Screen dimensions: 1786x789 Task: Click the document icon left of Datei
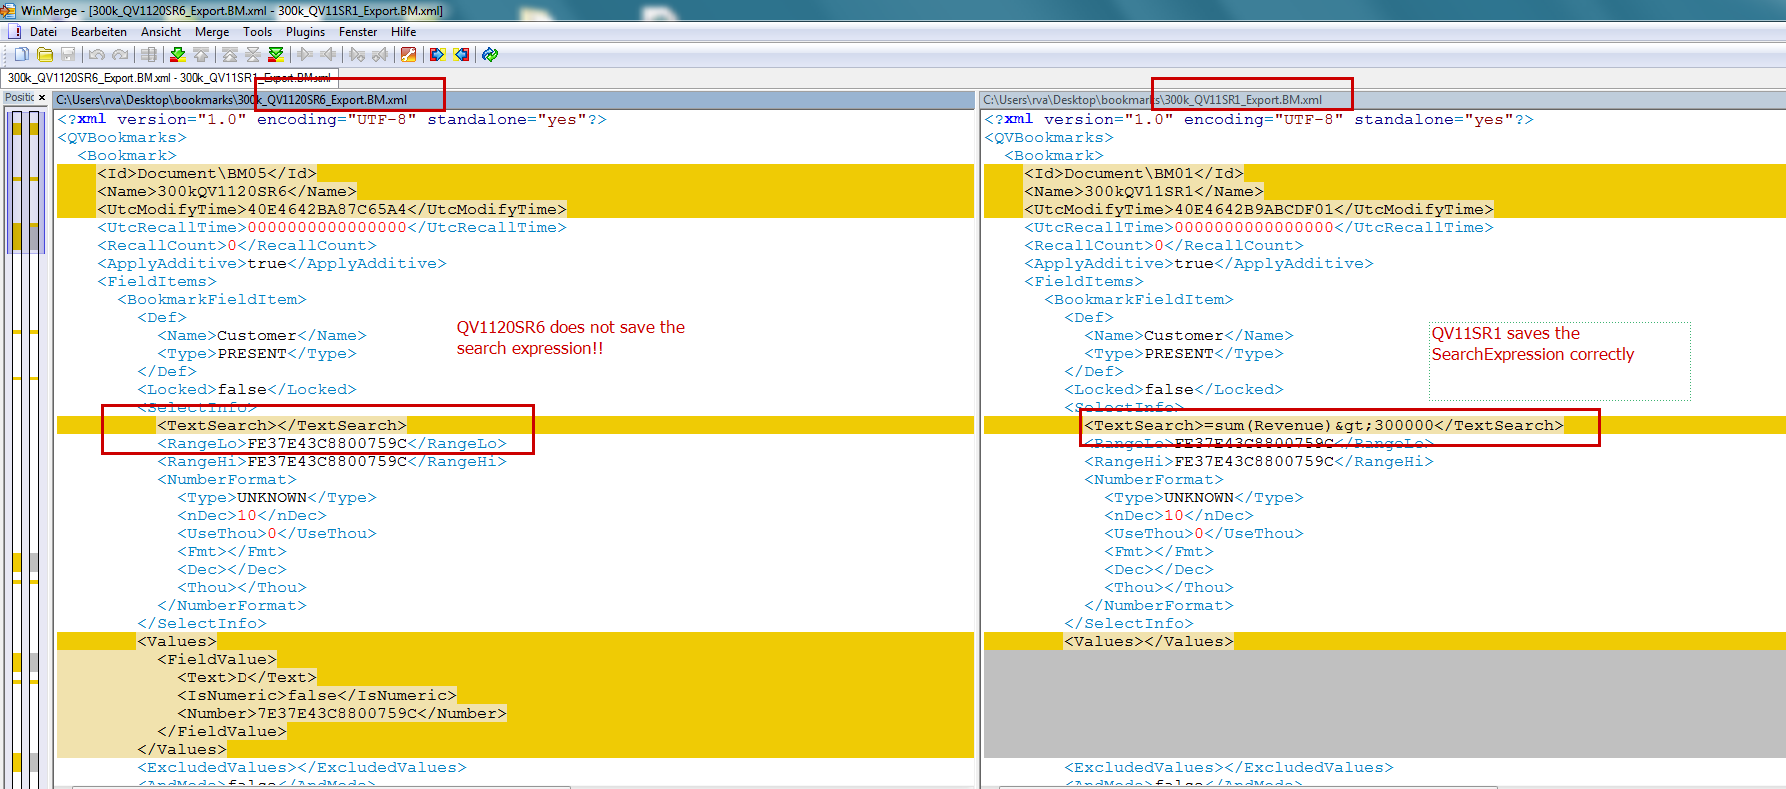[15, 32]
